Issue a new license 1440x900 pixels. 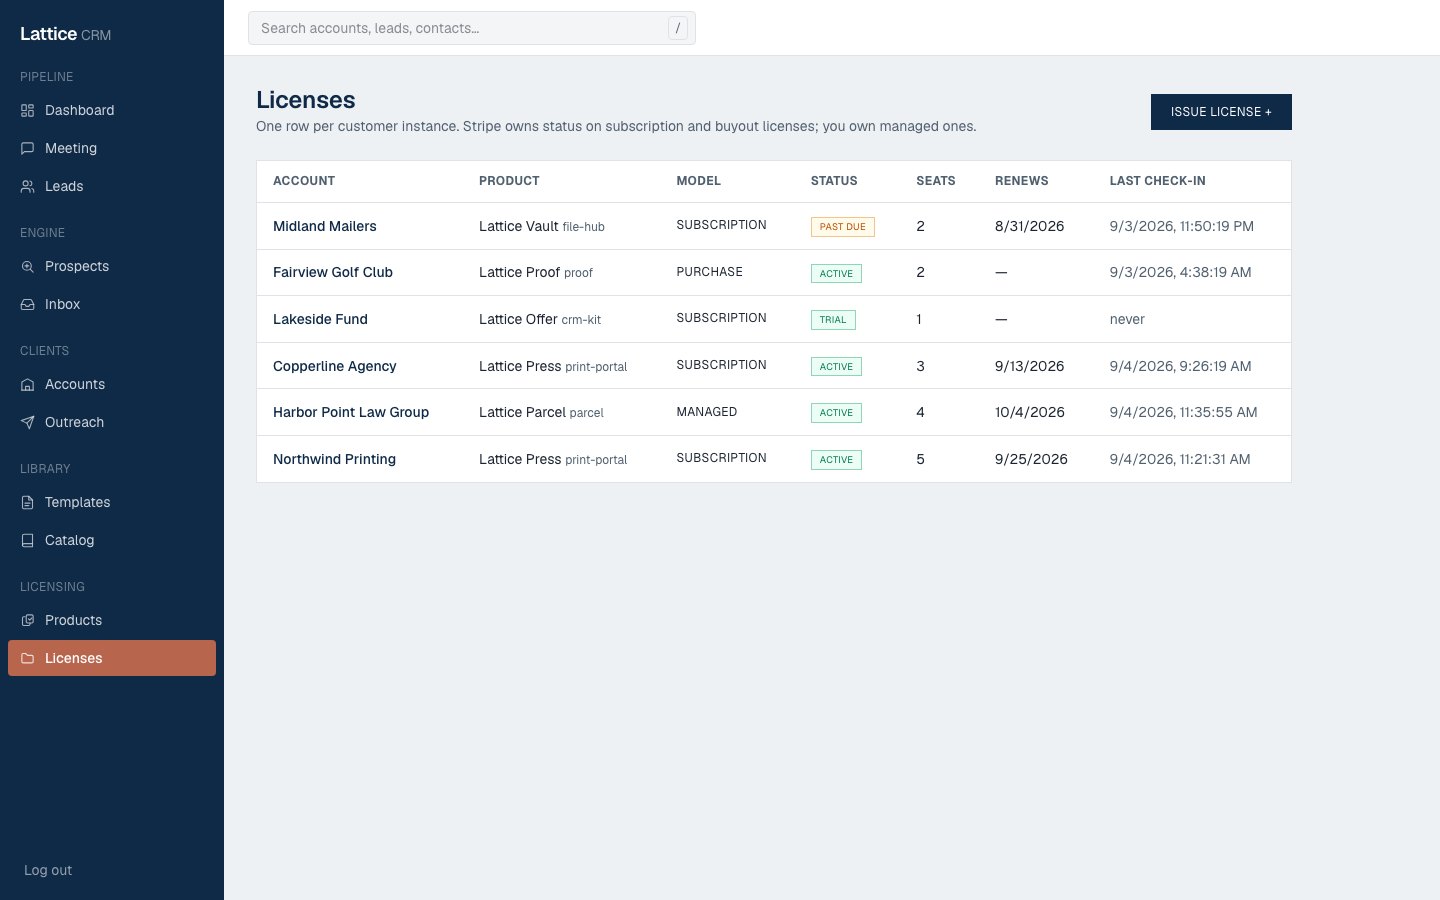point(1221,112)
